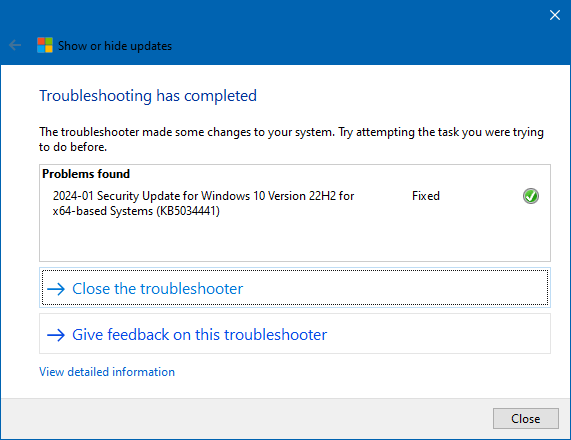Click the Show or hide updates title
Screen dimensions: 571x440
[x=115, y=46]
